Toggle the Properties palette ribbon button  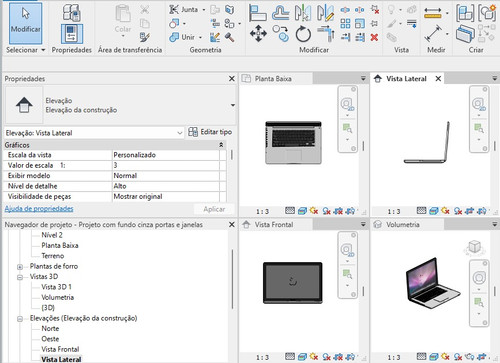72,34
